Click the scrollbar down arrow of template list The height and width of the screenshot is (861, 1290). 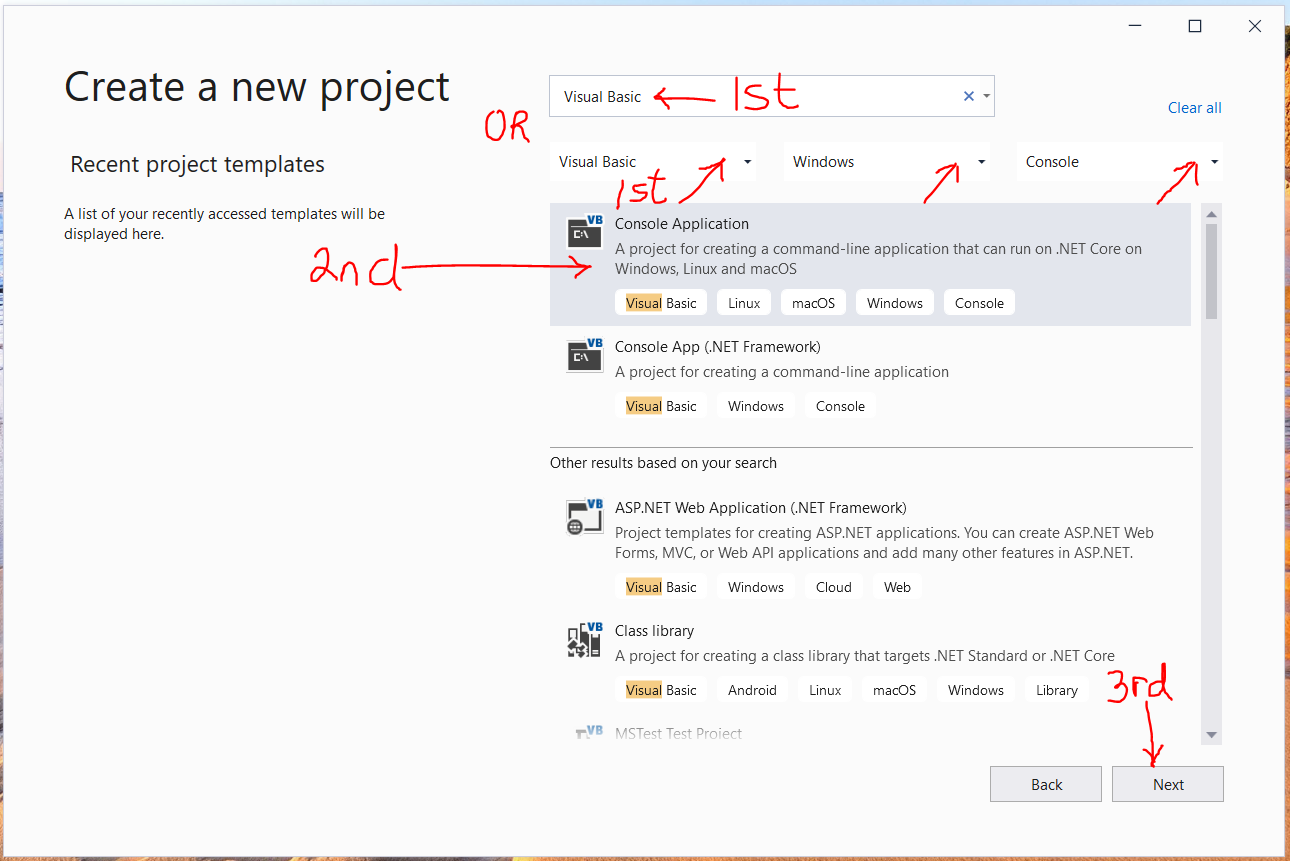(1211, 735)
